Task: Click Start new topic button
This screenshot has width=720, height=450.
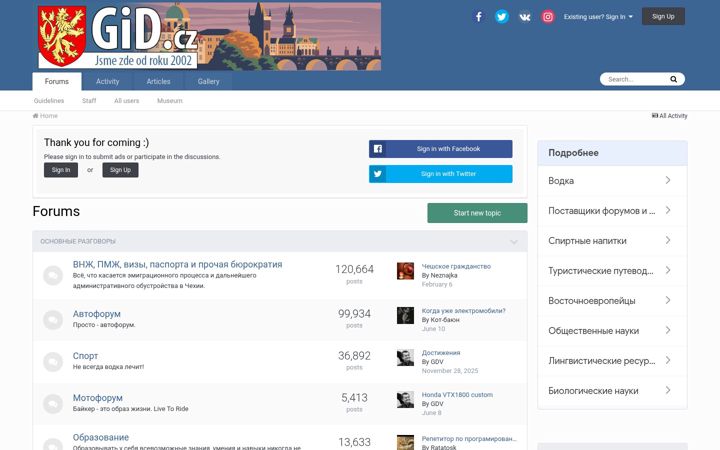Action: point(477,213)
